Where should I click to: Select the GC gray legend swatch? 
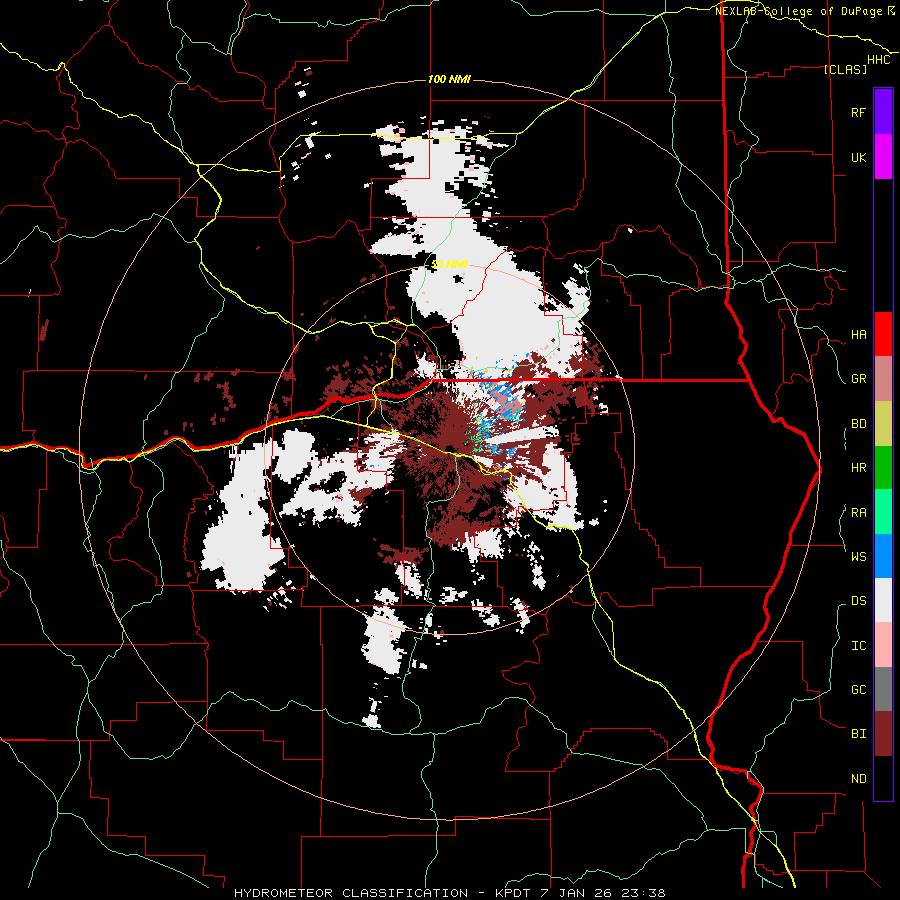tap(883, 689)
